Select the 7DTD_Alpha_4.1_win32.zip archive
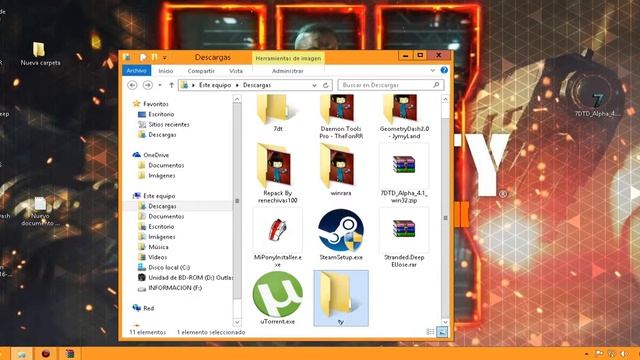Image resolution: width=640 pixels, height=360 pixels. [404, 173]
